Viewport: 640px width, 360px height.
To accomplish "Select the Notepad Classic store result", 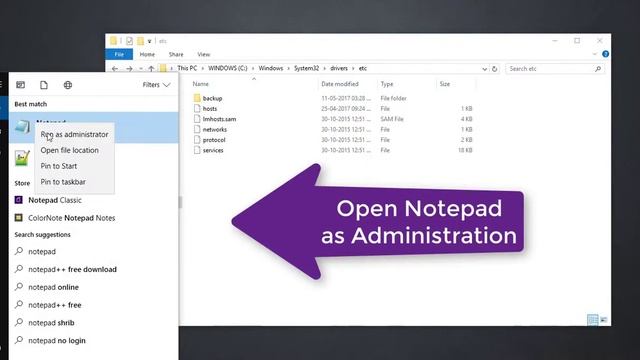I will click(x=55, y=200).
